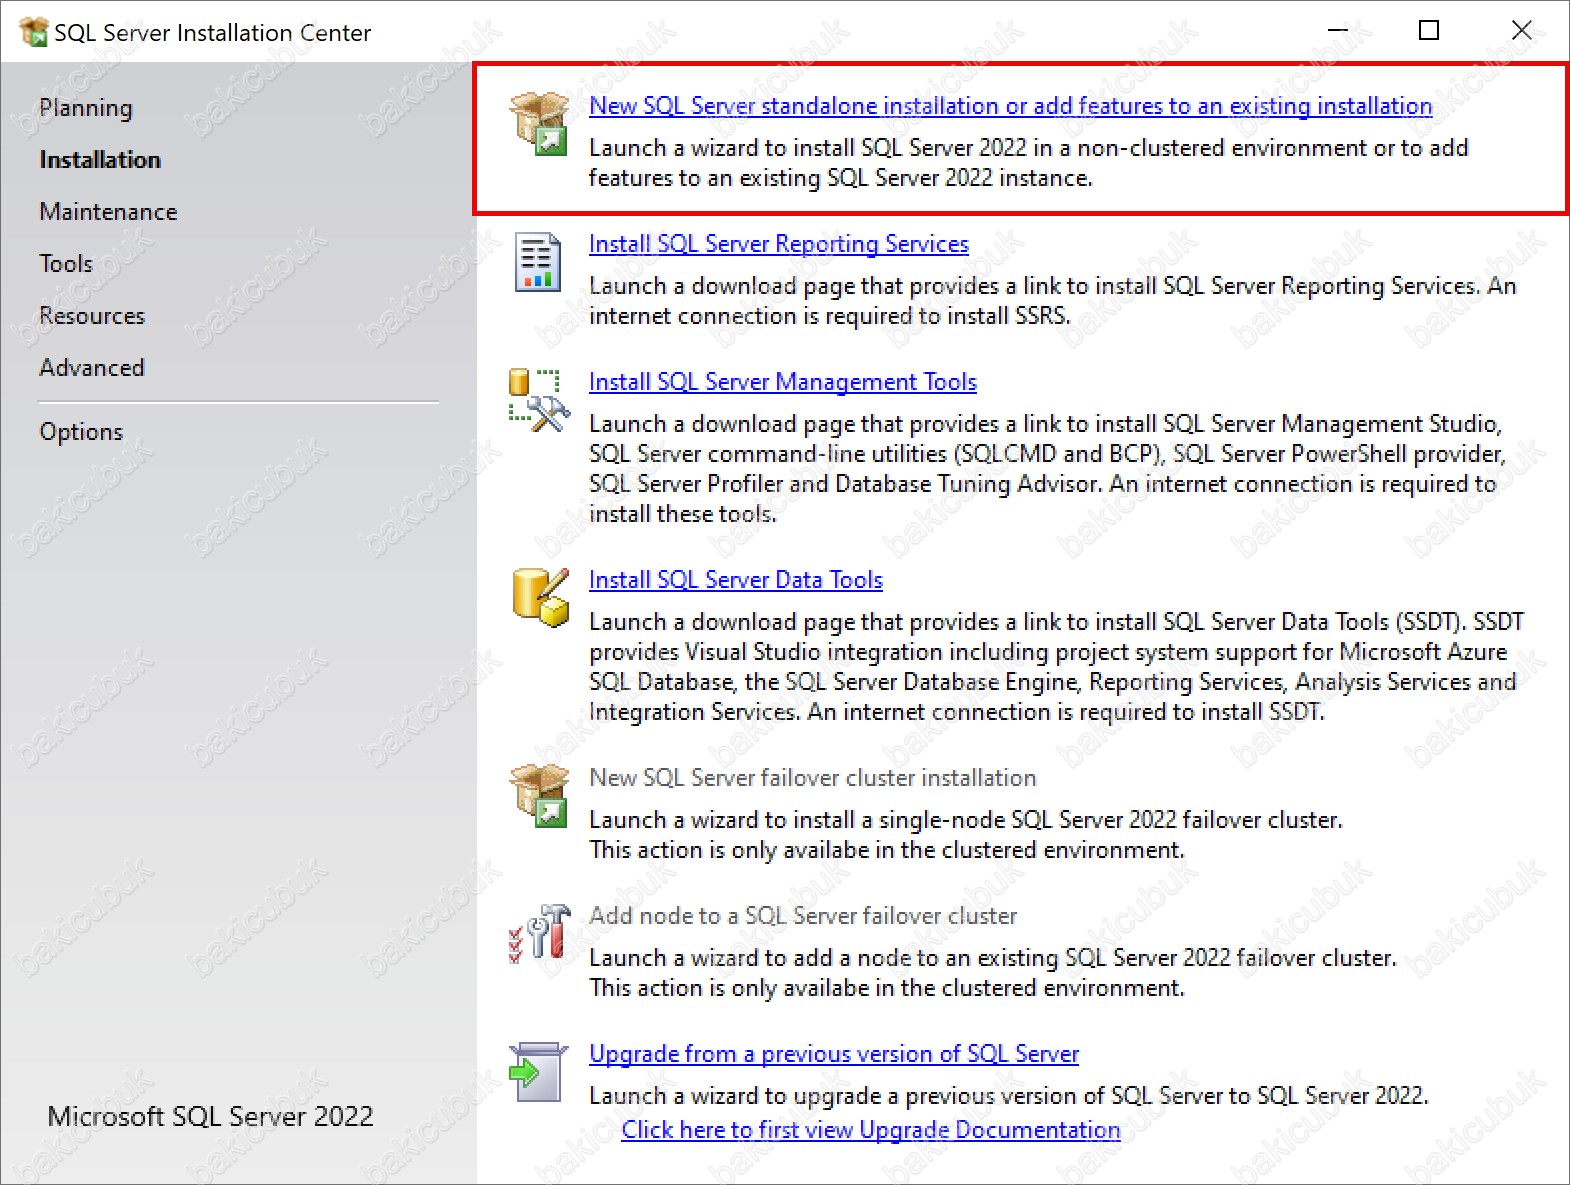
Task: Open Install SQL Server Management Tools link
Action: (x=782, y=382)
